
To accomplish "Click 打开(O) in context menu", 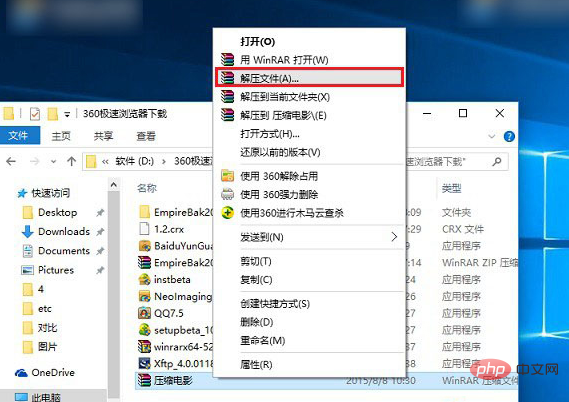I will tap(309, 41).
